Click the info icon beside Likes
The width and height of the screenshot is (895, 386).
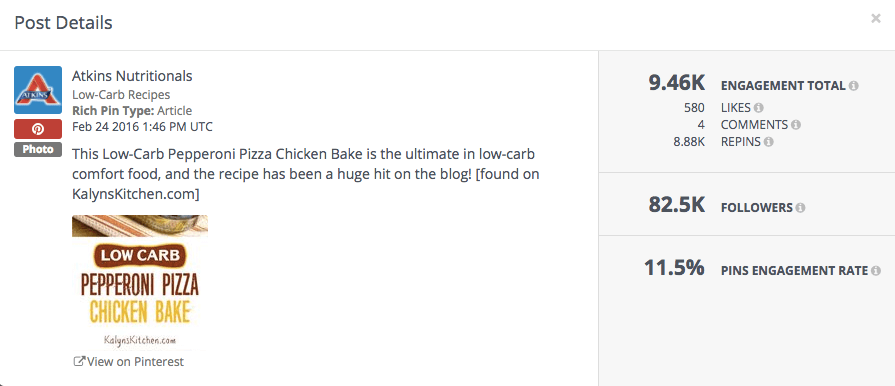click(x=759, y=107)
